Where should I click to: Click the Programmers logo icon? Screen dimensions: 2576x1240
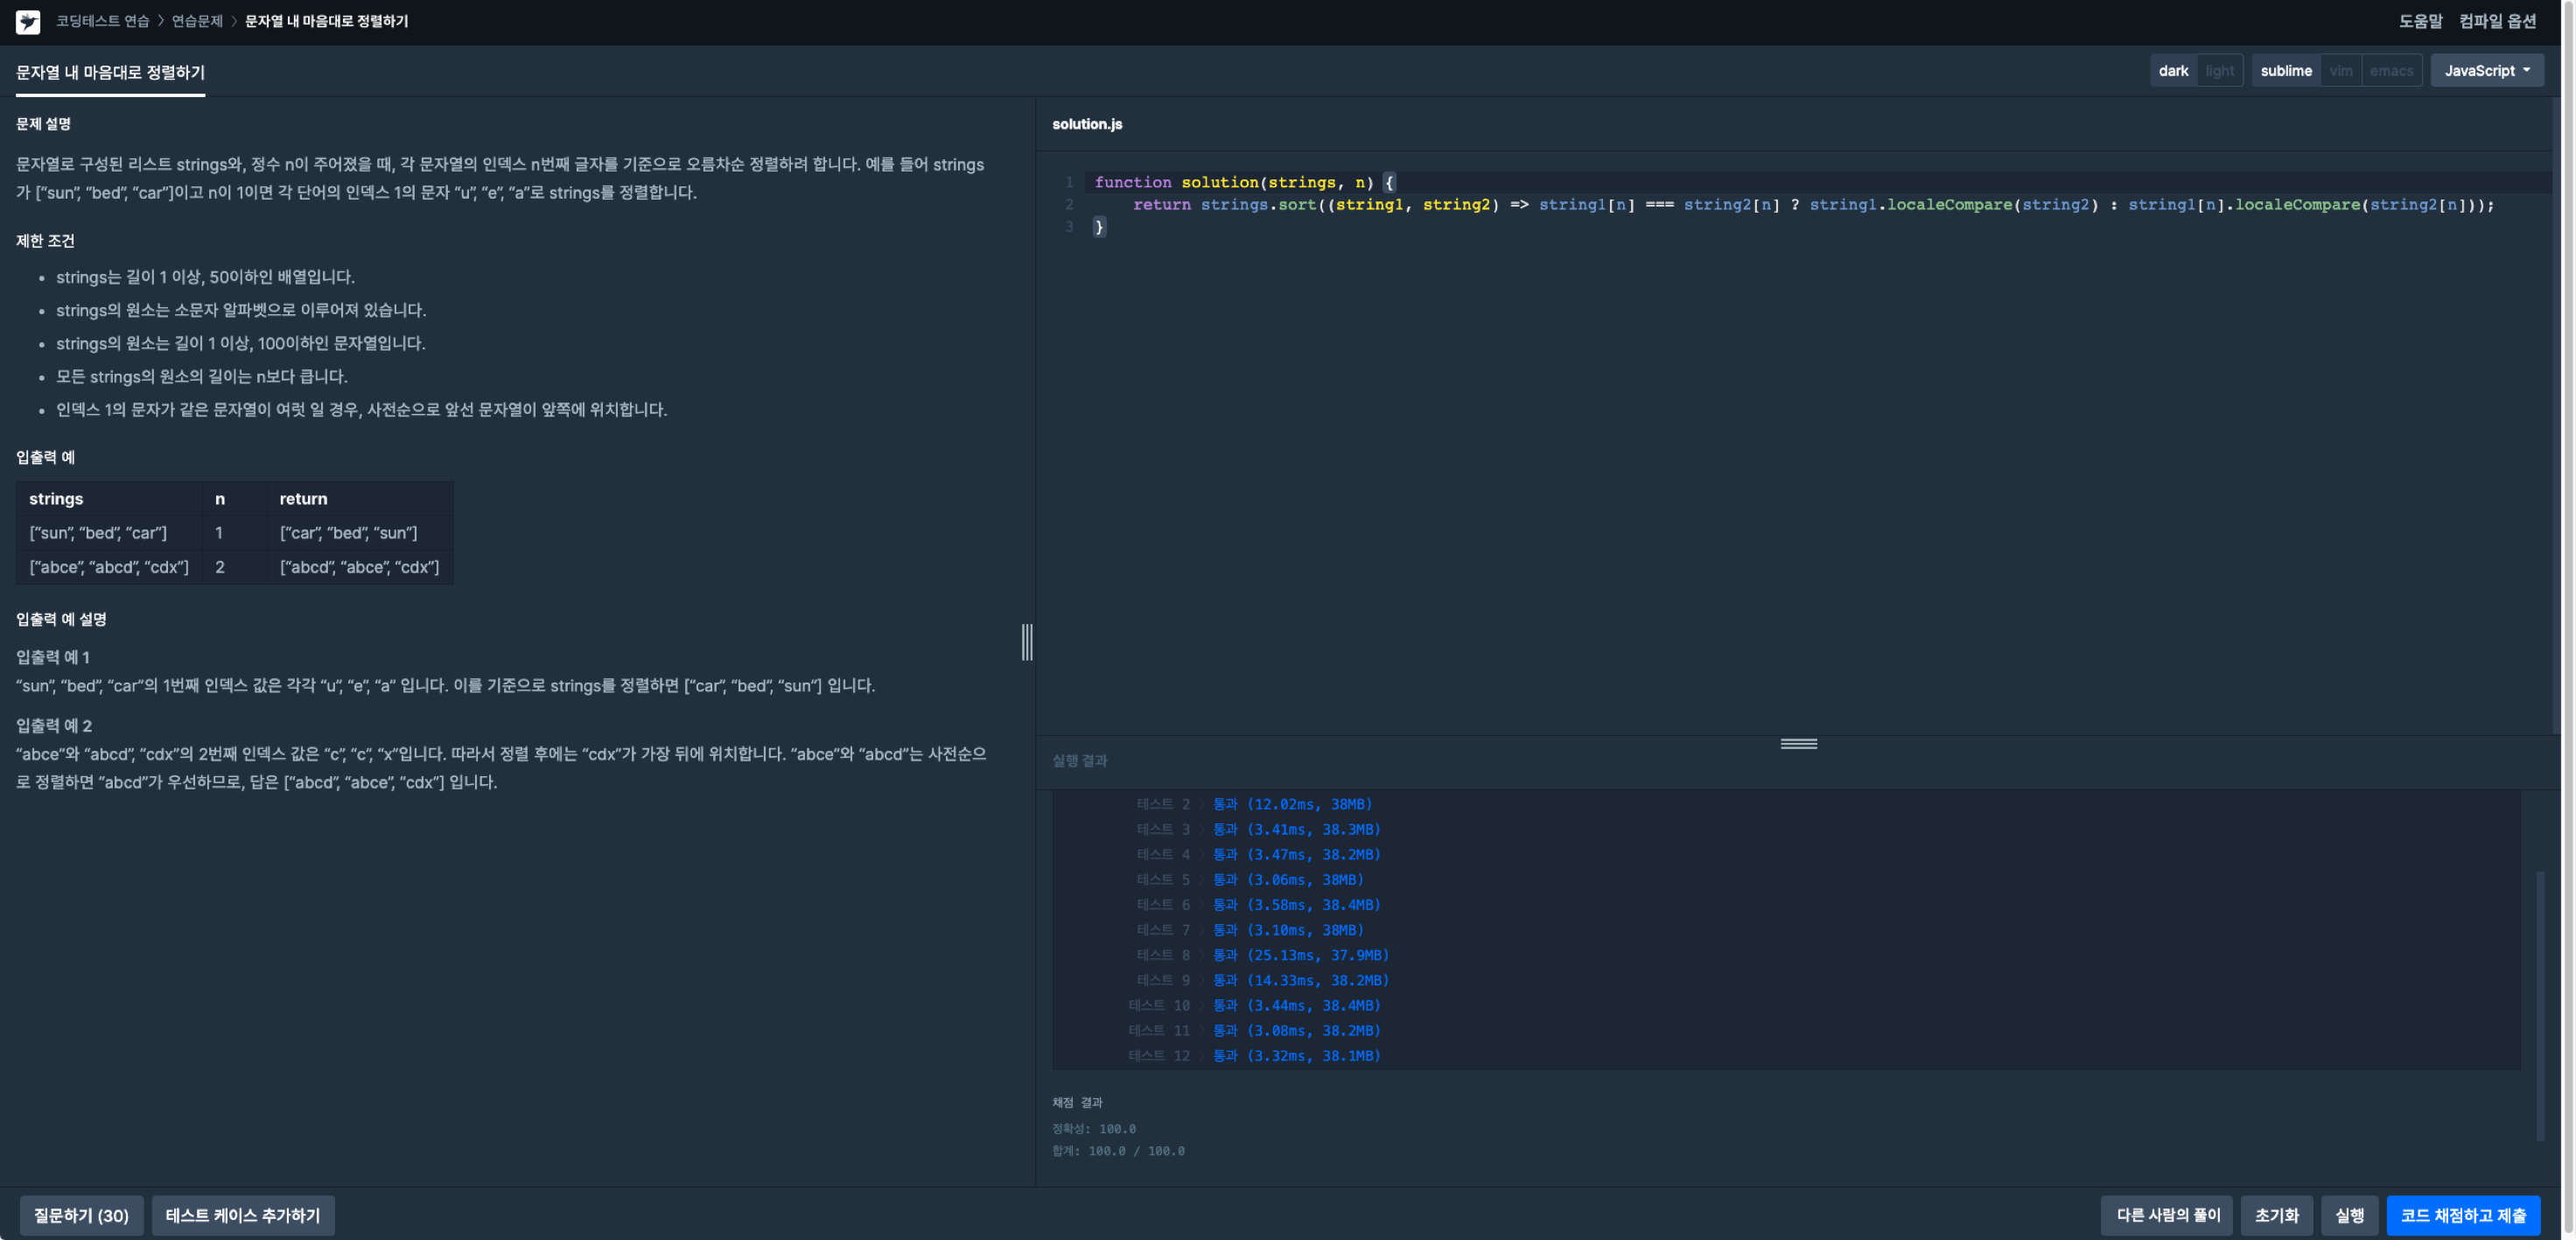tap(28, 21)
